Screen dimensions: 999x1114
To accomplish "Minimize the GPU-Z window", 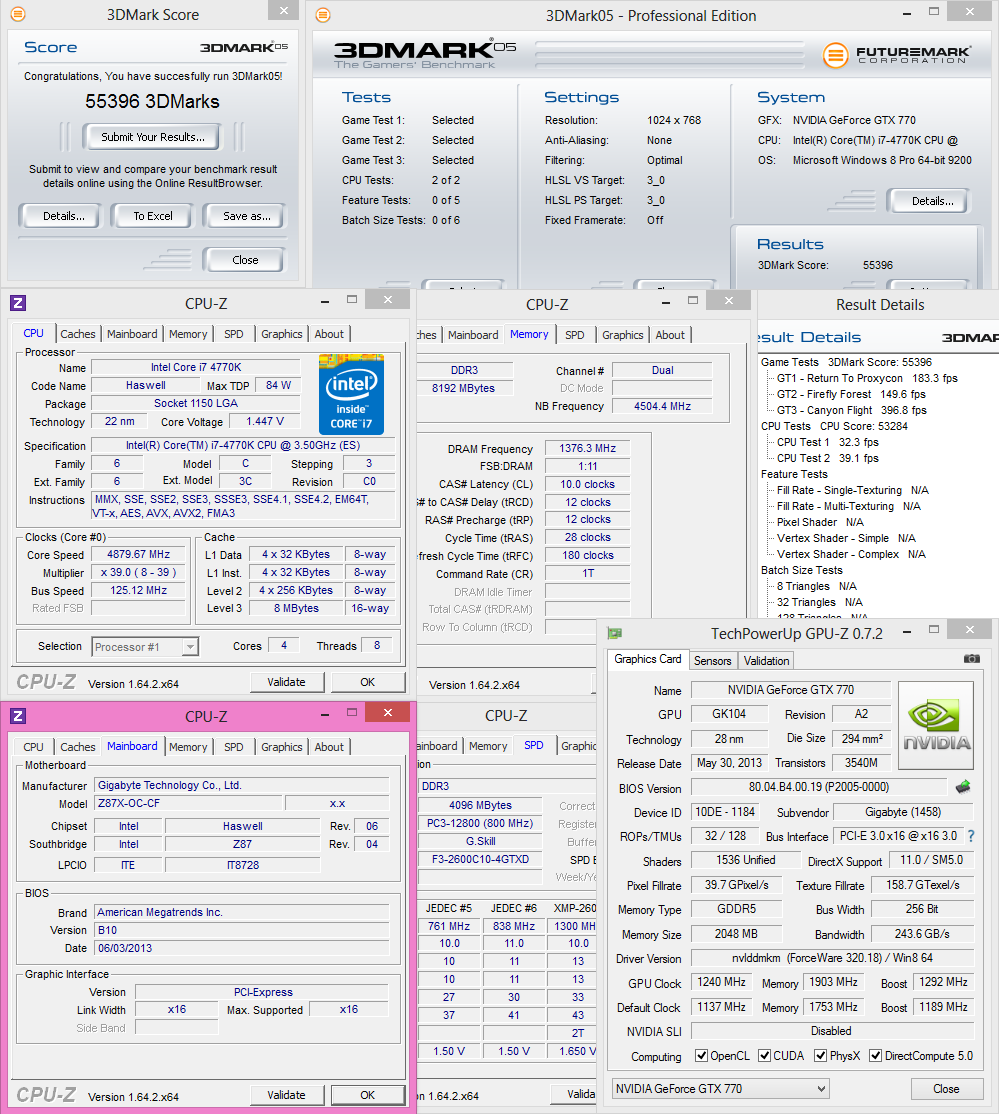I will click(907, 632).
